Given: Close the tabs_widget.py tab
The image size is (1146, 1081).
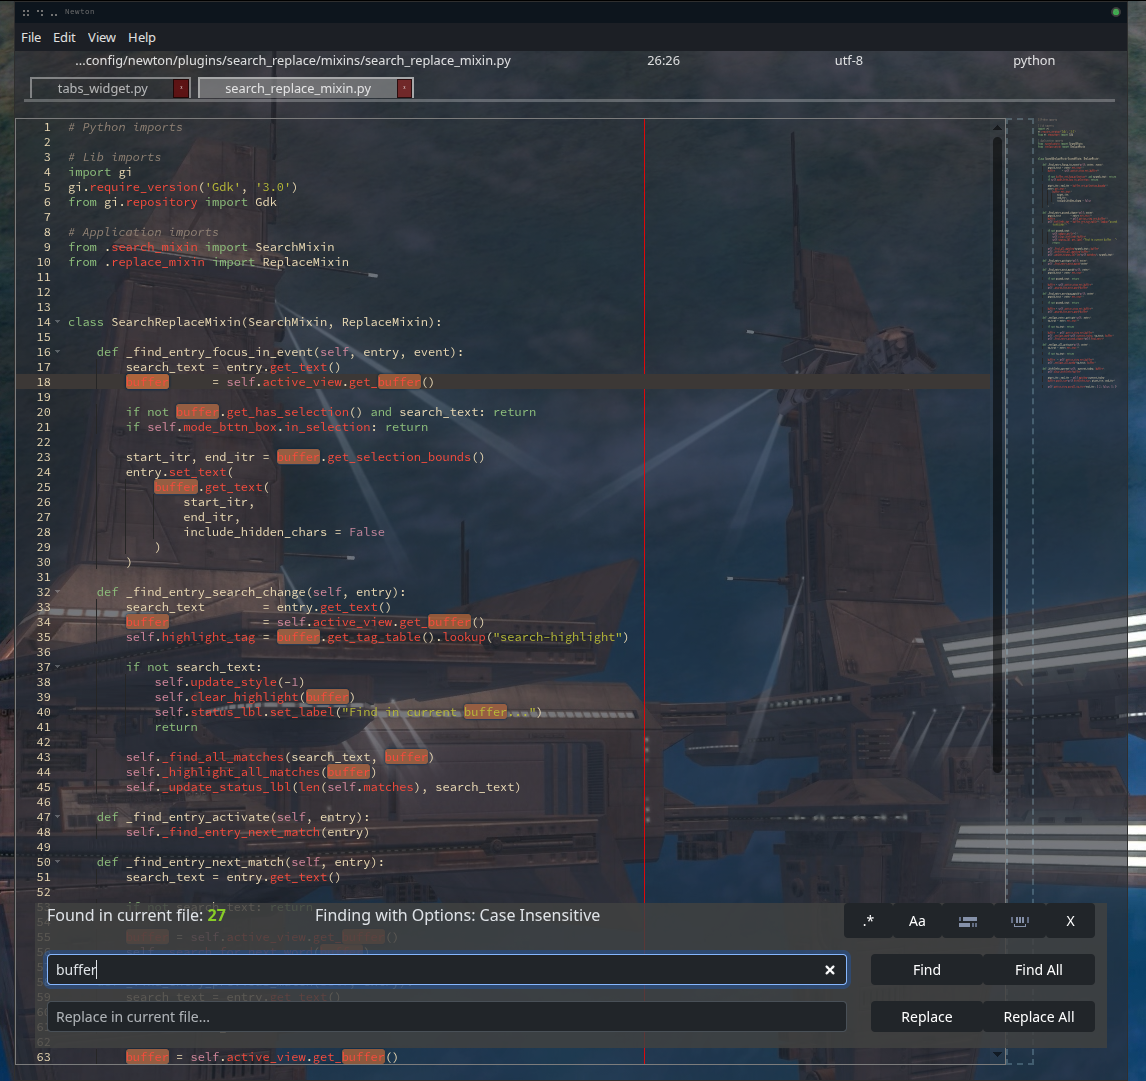Looking at the screenshot, I should tap(180, 89).
